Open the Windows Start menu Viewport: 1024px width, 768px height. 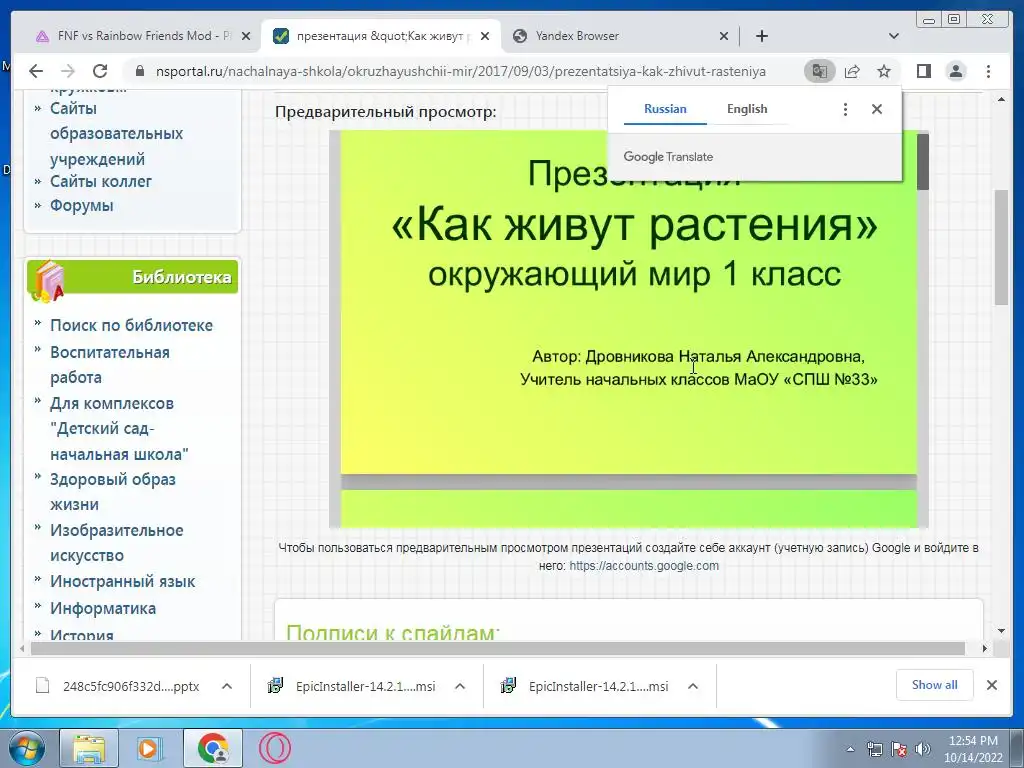pos(27,748)
